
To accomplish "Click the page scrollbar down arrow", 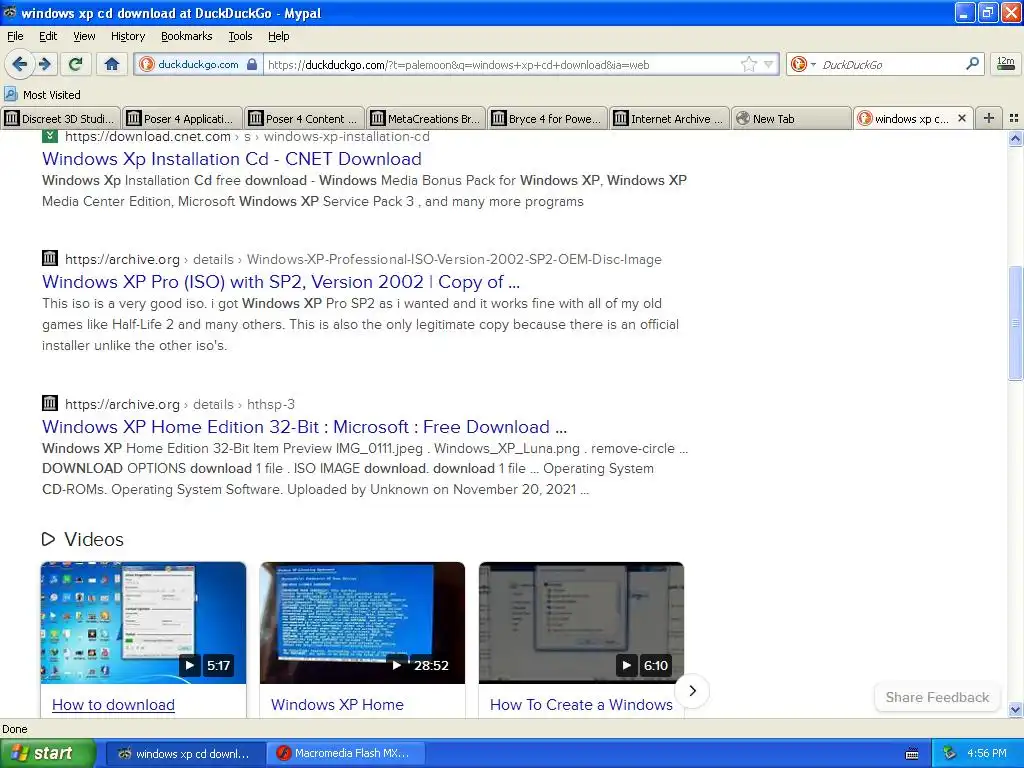I will pyautogui.click(x=1015, y=709).
